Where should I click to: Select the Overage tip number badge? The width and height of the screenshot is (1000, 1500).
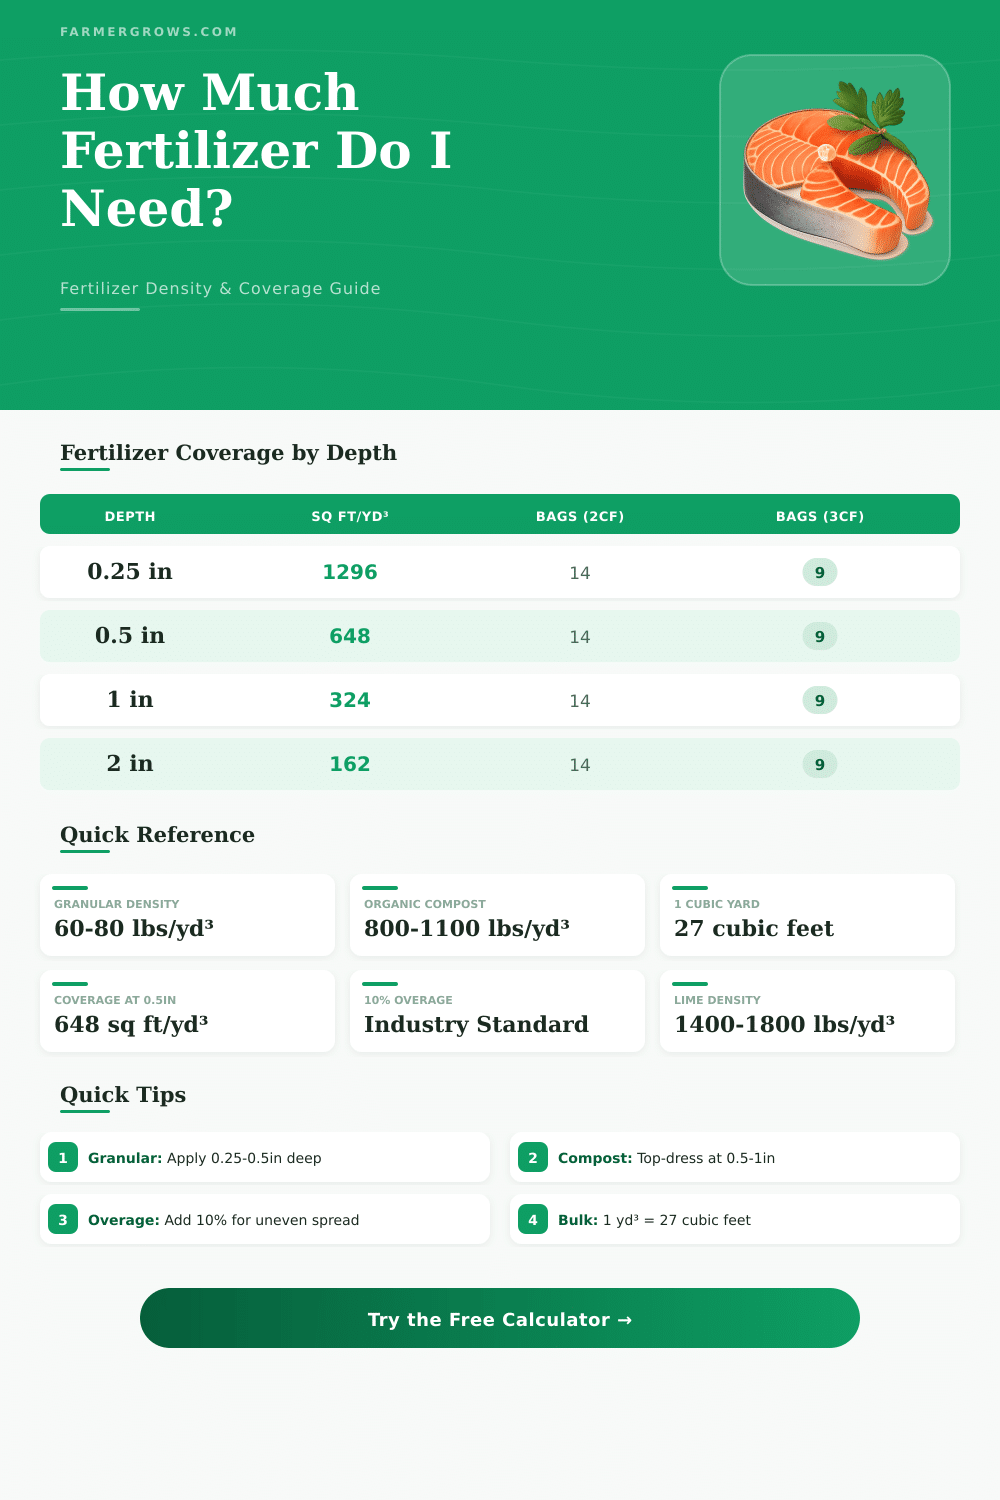[x=63, y=1219]
